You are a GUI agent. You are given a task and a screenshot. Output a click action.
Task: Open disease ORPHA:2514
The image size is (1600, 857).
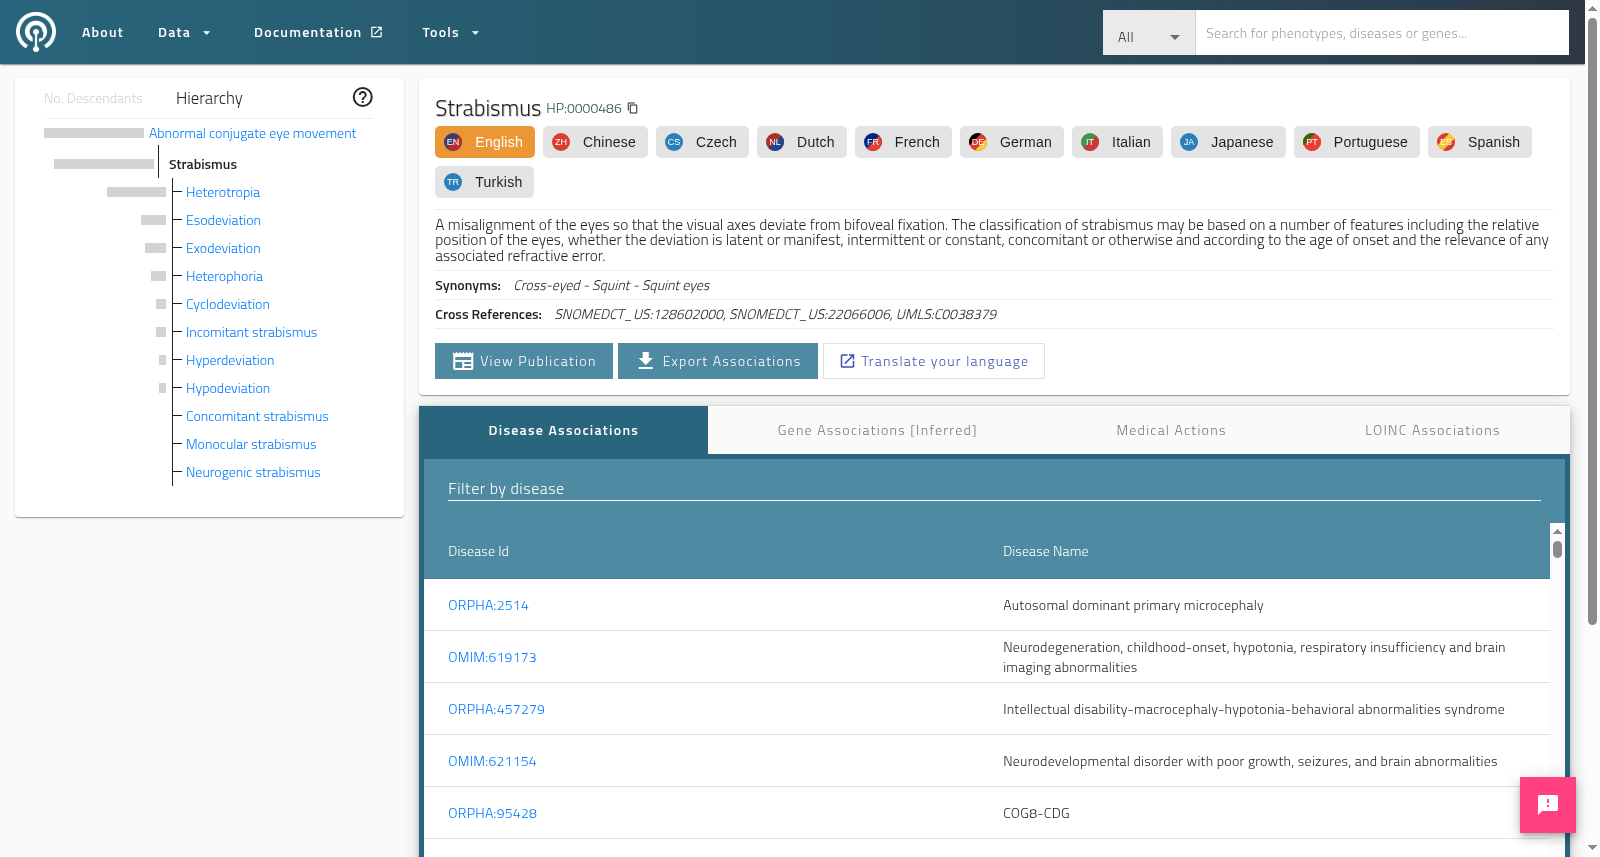pos(488,605)
